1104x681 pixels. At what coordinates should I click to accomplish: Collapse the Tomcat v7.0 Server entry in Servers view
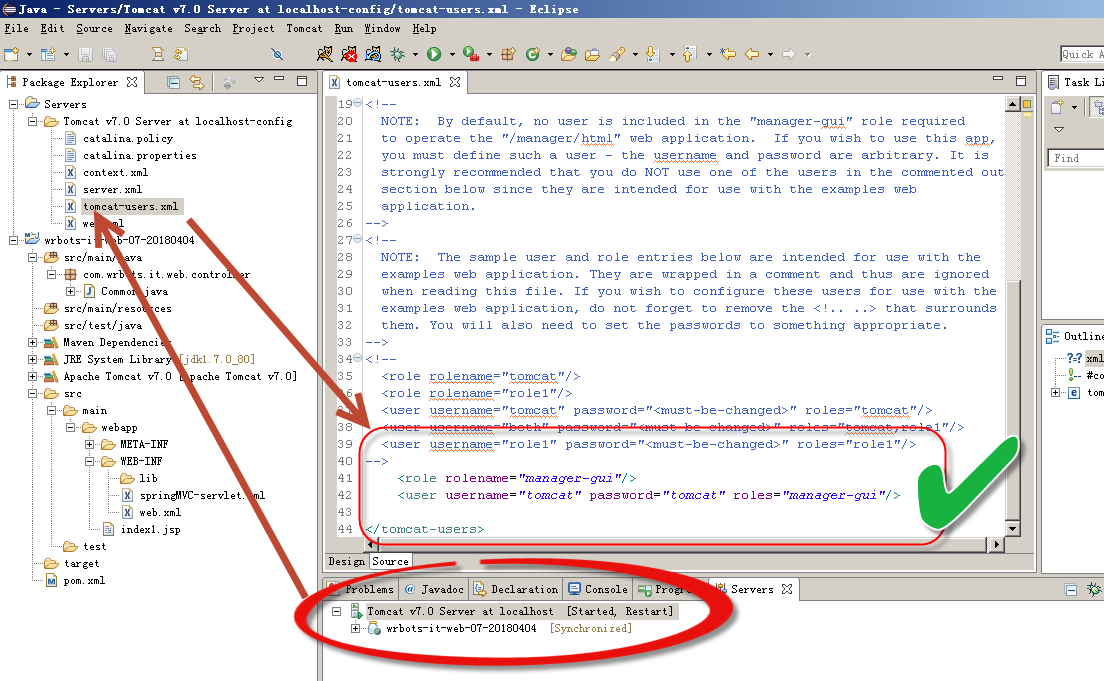click(x=337, y=611)
